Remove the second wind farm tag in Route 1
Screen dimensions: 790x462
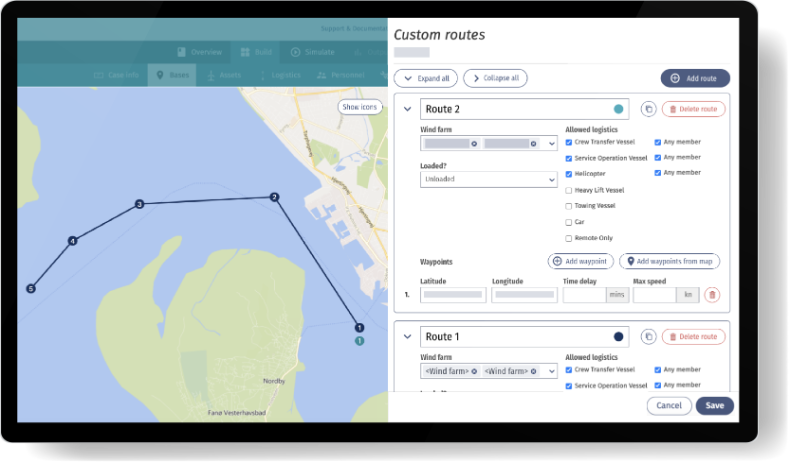click(534, 371)
